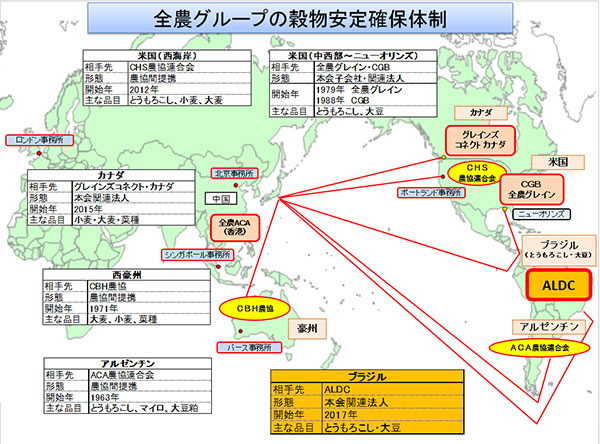
Task: Select the CHS農協連合会 table cell
Action: tap(189, 67)
